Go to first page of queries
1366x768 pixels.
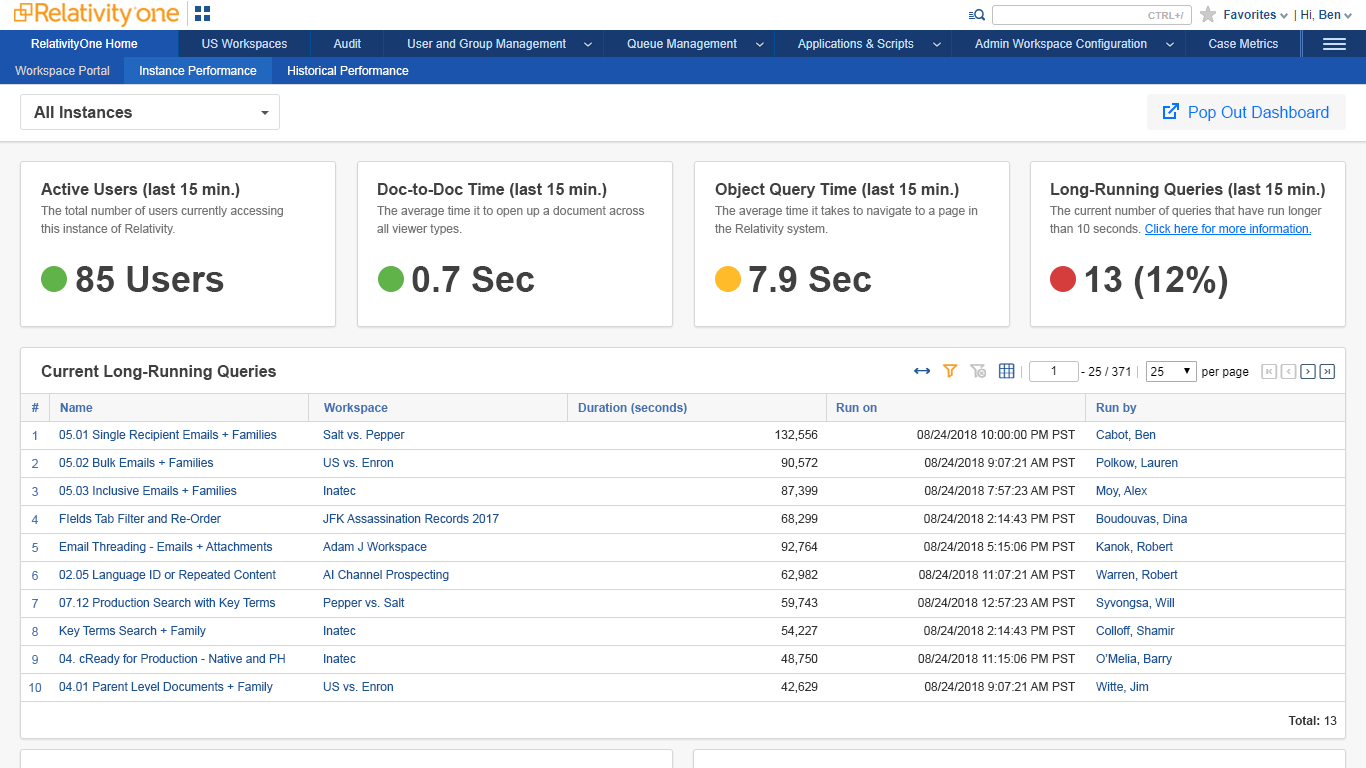1269,371
